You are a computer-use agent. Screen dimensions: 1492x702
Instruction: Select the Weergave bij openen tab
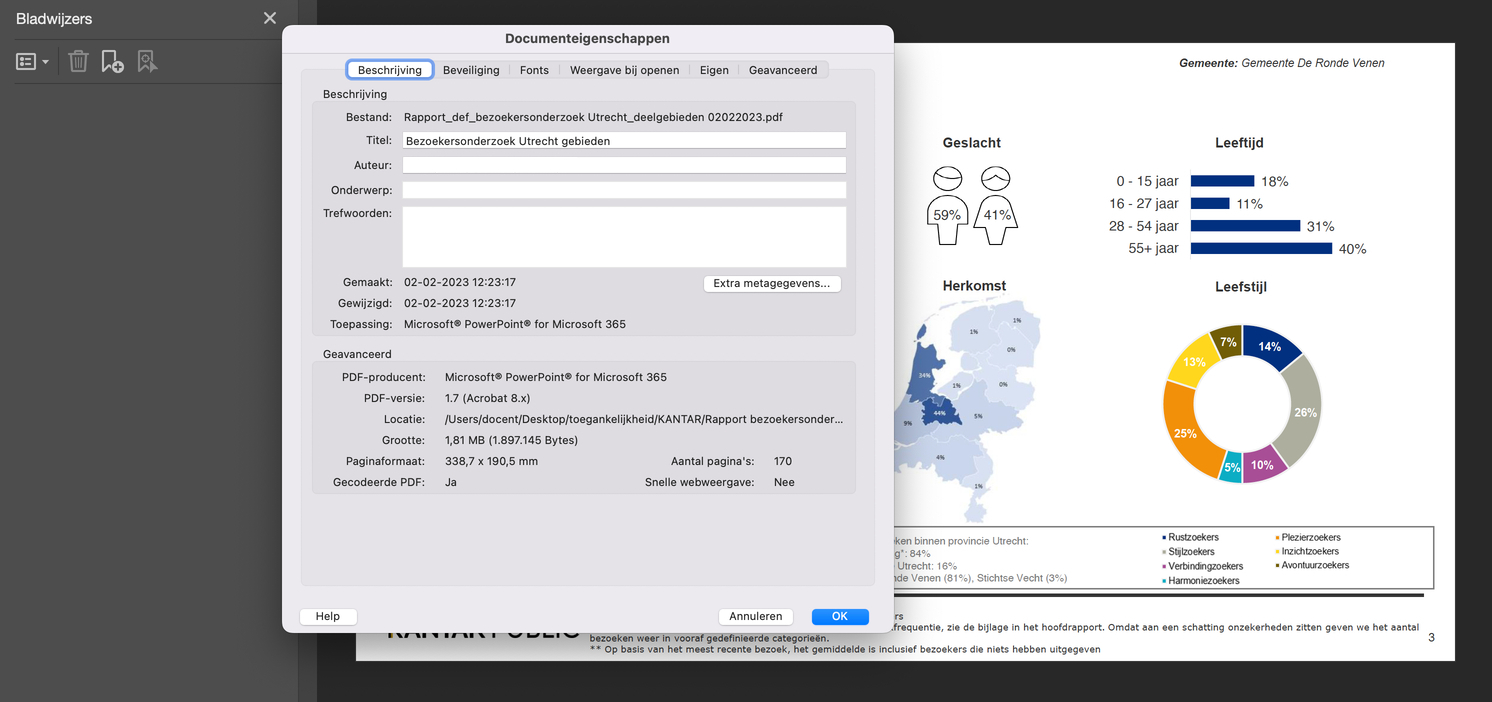(x=624, y=70)
